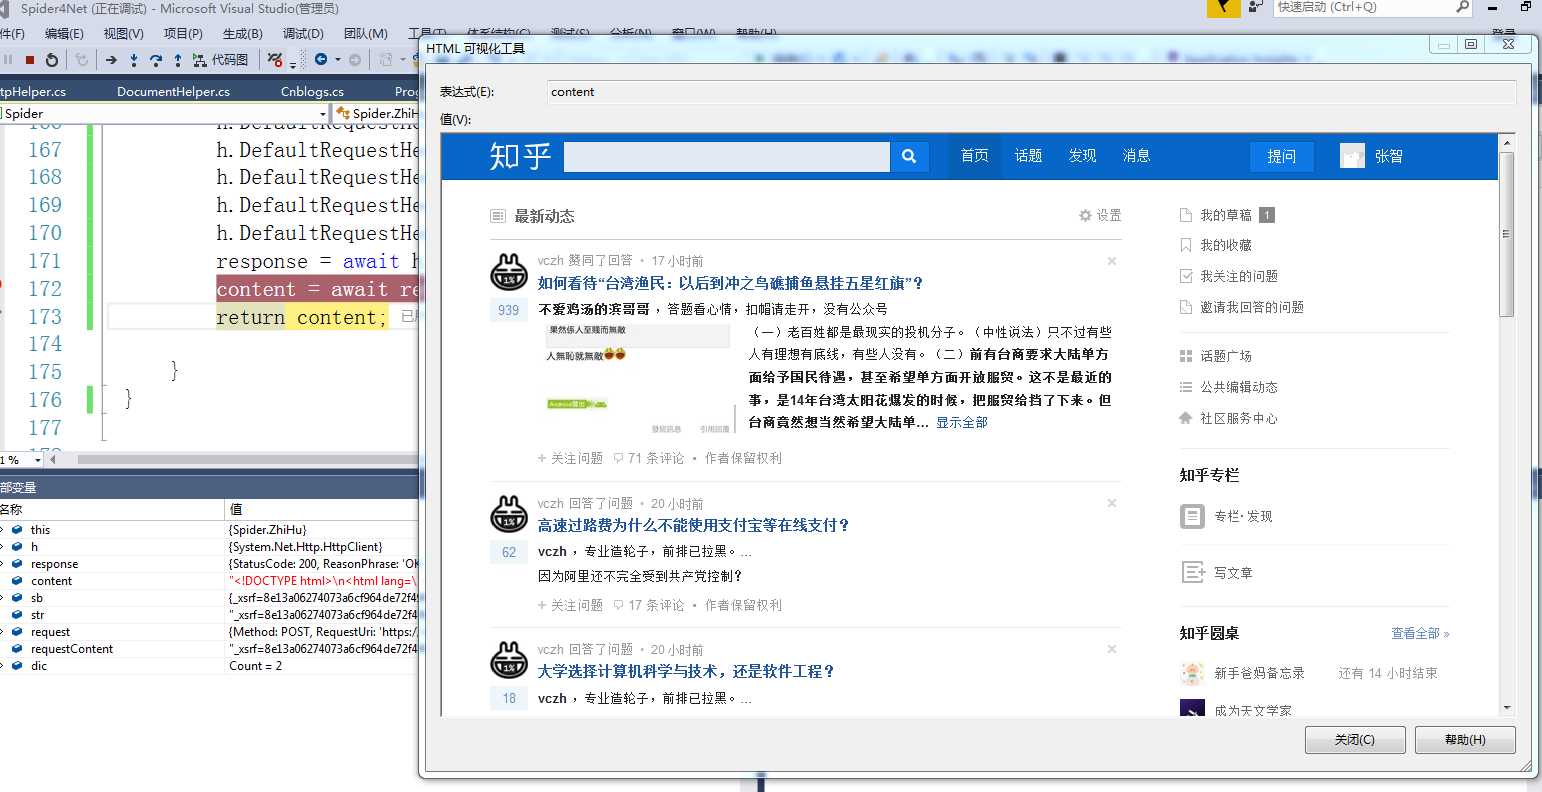
Task: Switch to the DocumentHelper.cs tab
Action: pos(173,91)
